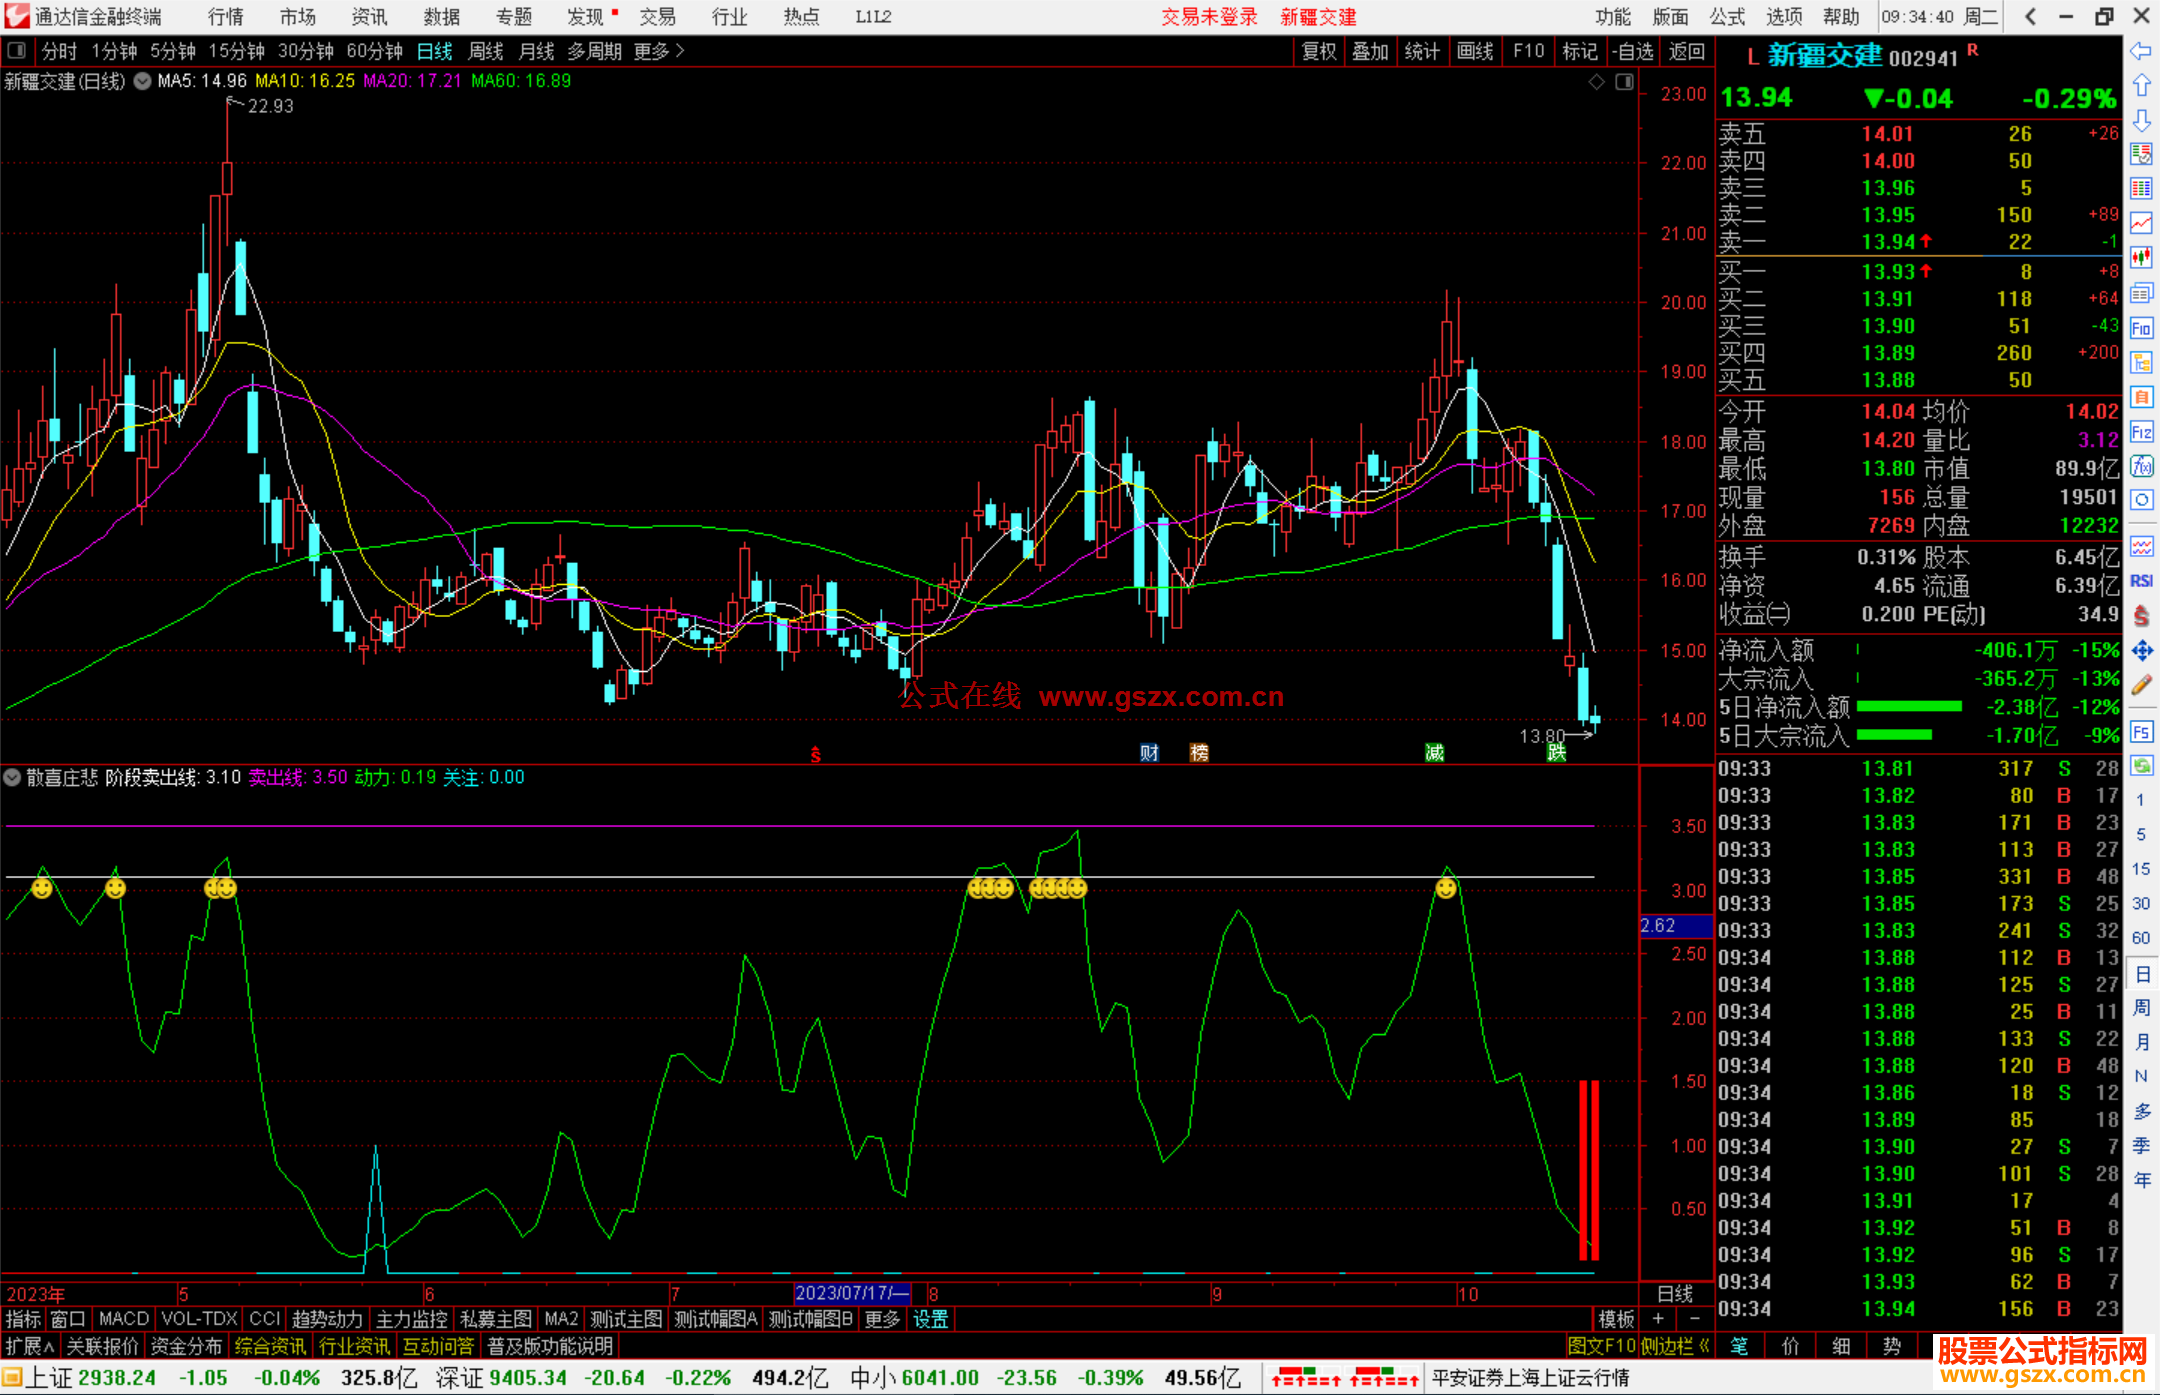
Task: Toggle moving average display circle near 新疆交建(日线)
Action: click(142, 81)
